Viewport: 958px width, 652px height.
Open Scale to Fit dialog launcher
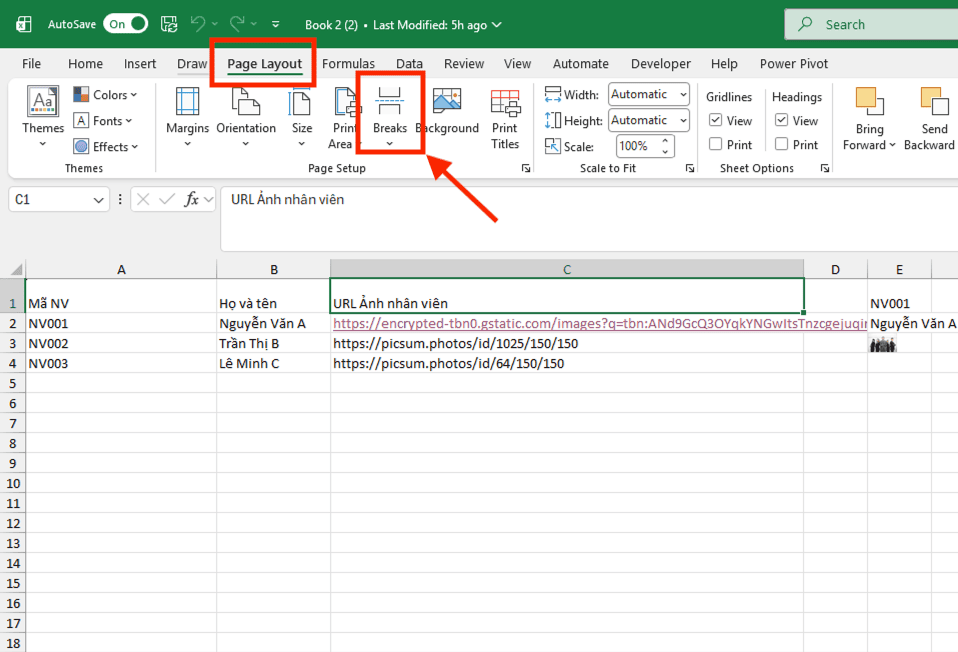pyautogui.click(x=690, y=168)
